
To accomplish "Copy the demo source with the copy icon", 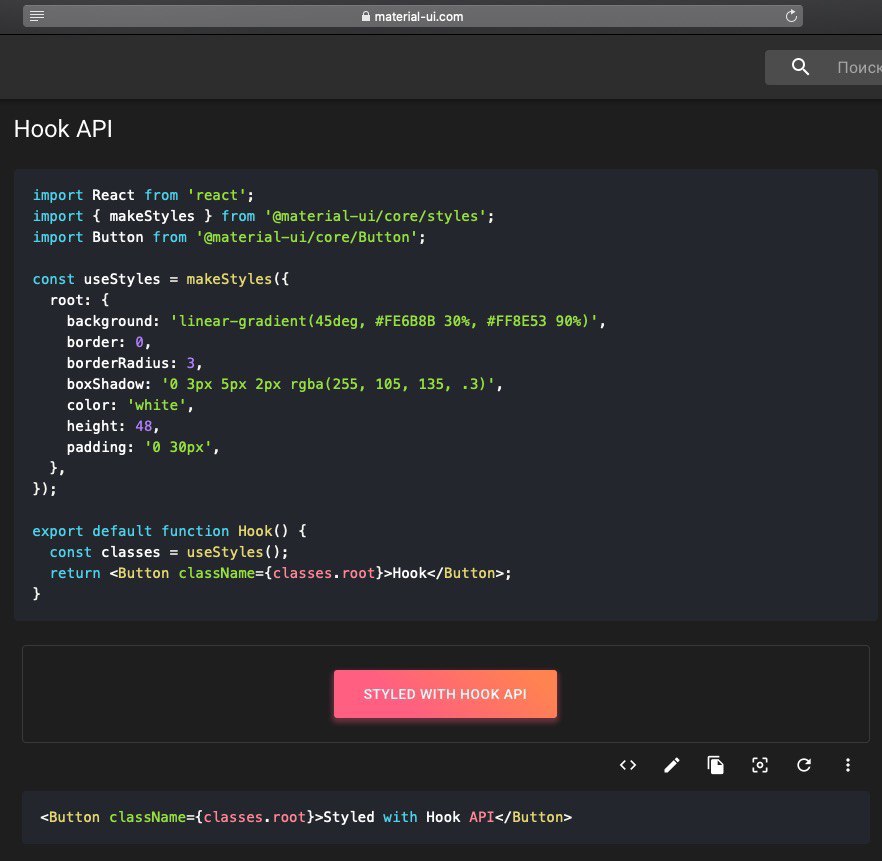I will tap(716, 765).
